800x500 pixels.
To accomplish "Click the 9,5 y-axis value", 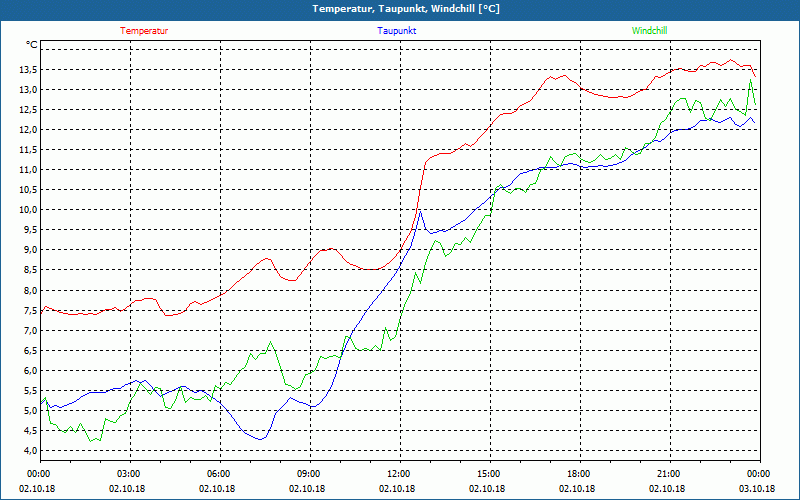I will [31, 230].
